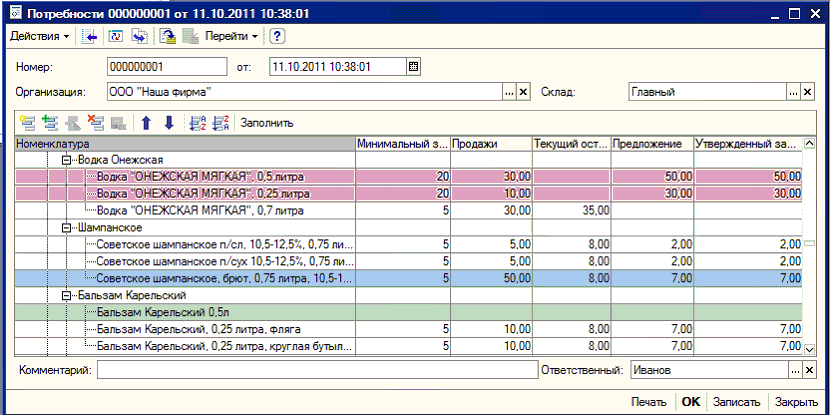Sort rows ascending A to Z

pos(197,123)
